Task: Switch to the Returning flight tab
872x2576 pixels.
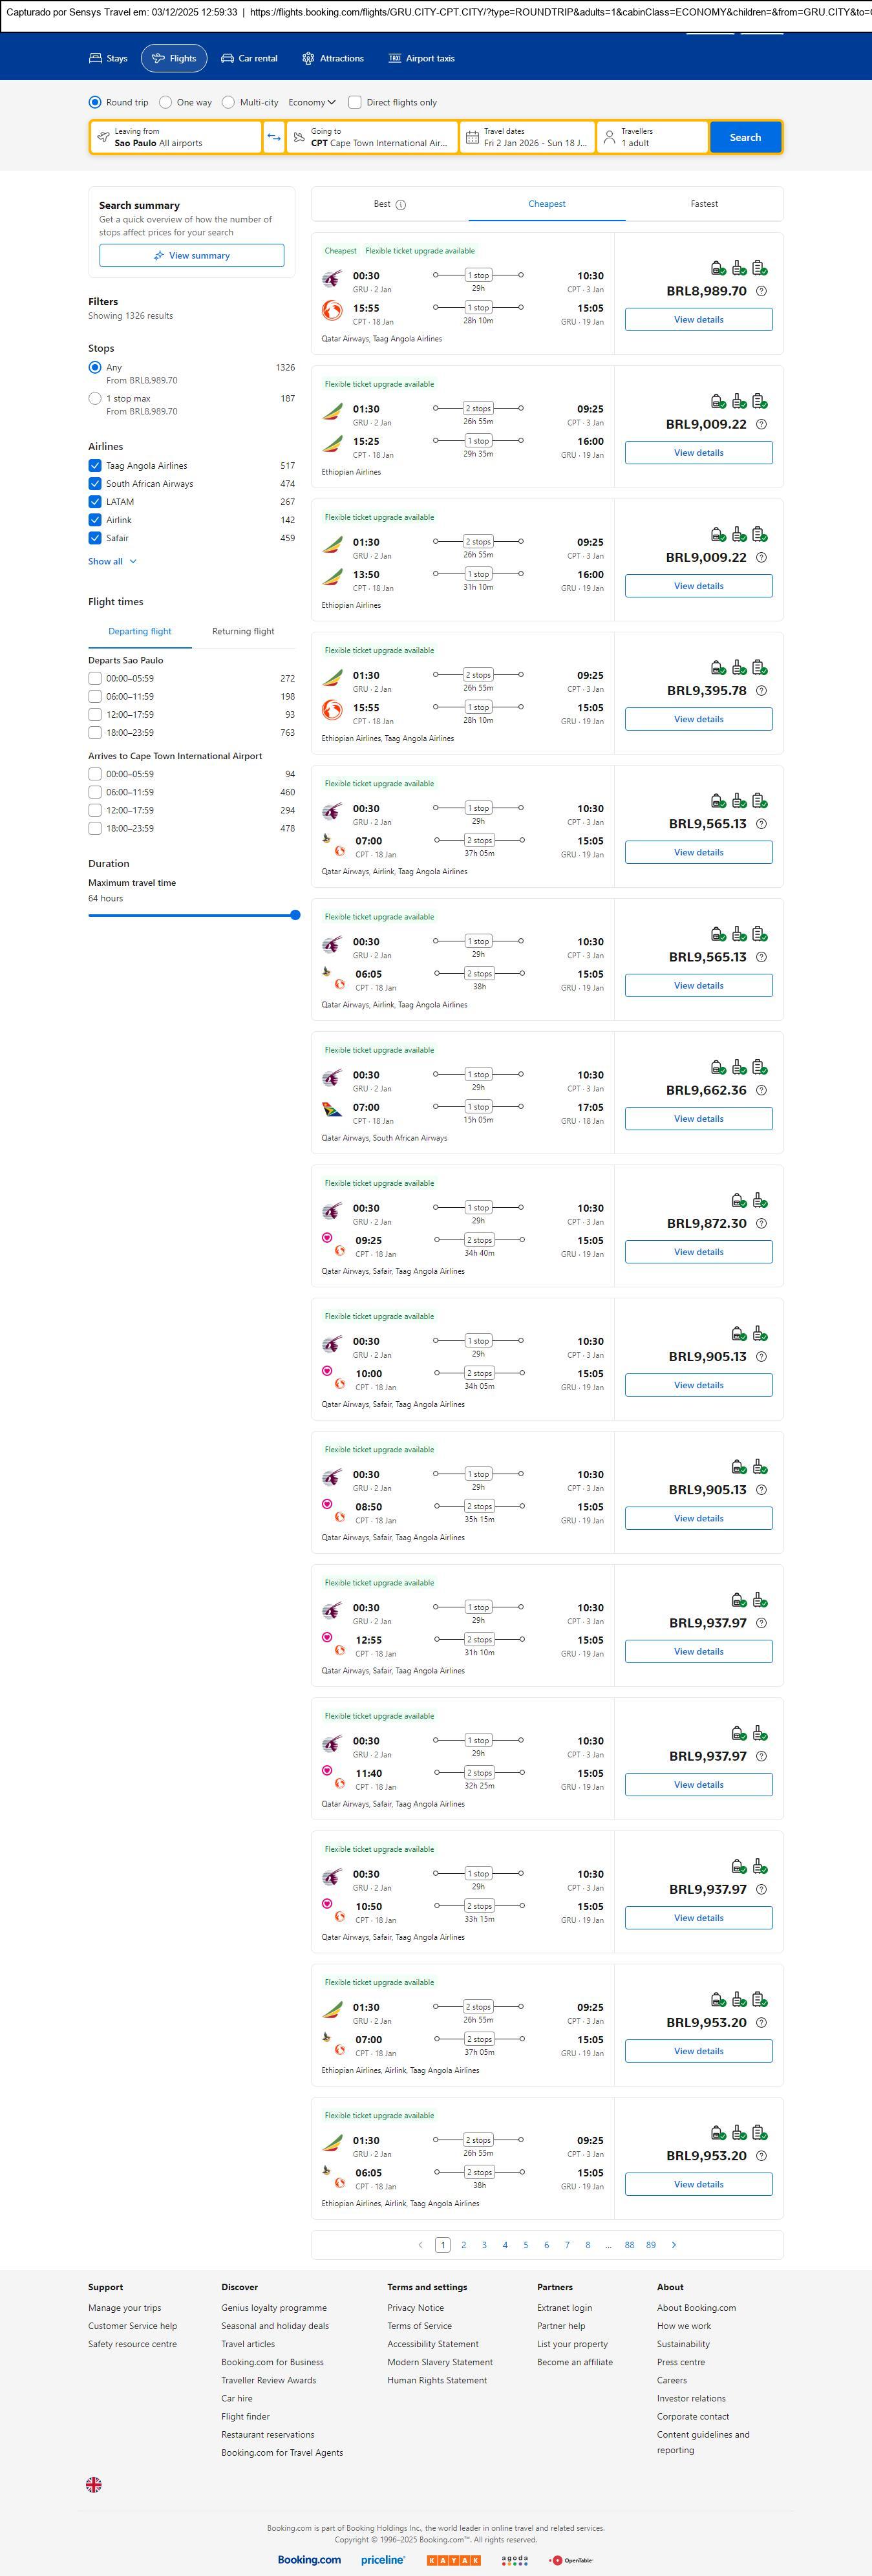Action: (x=243, y=632)
